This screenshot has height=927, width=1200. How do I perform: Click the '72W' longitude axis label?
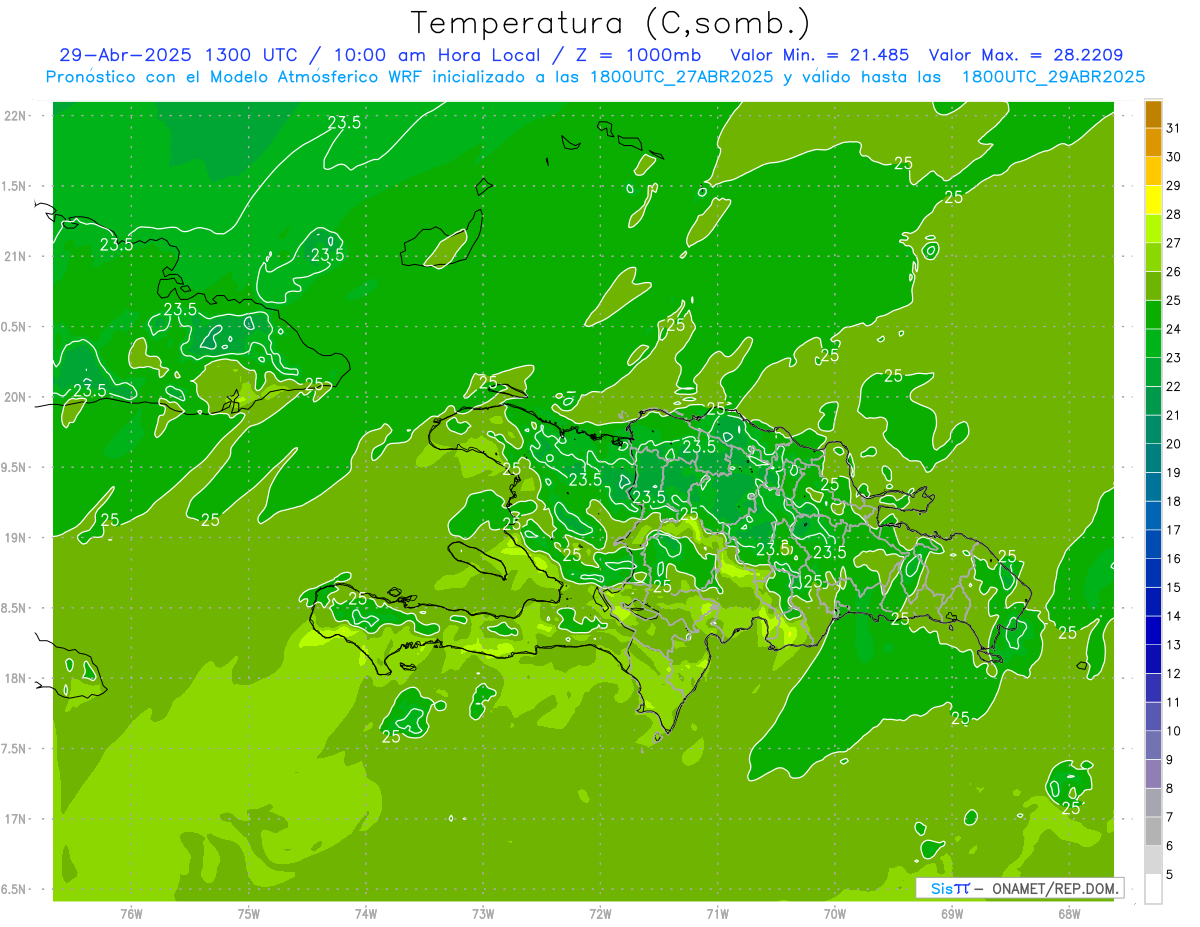(x=600, y=915)
